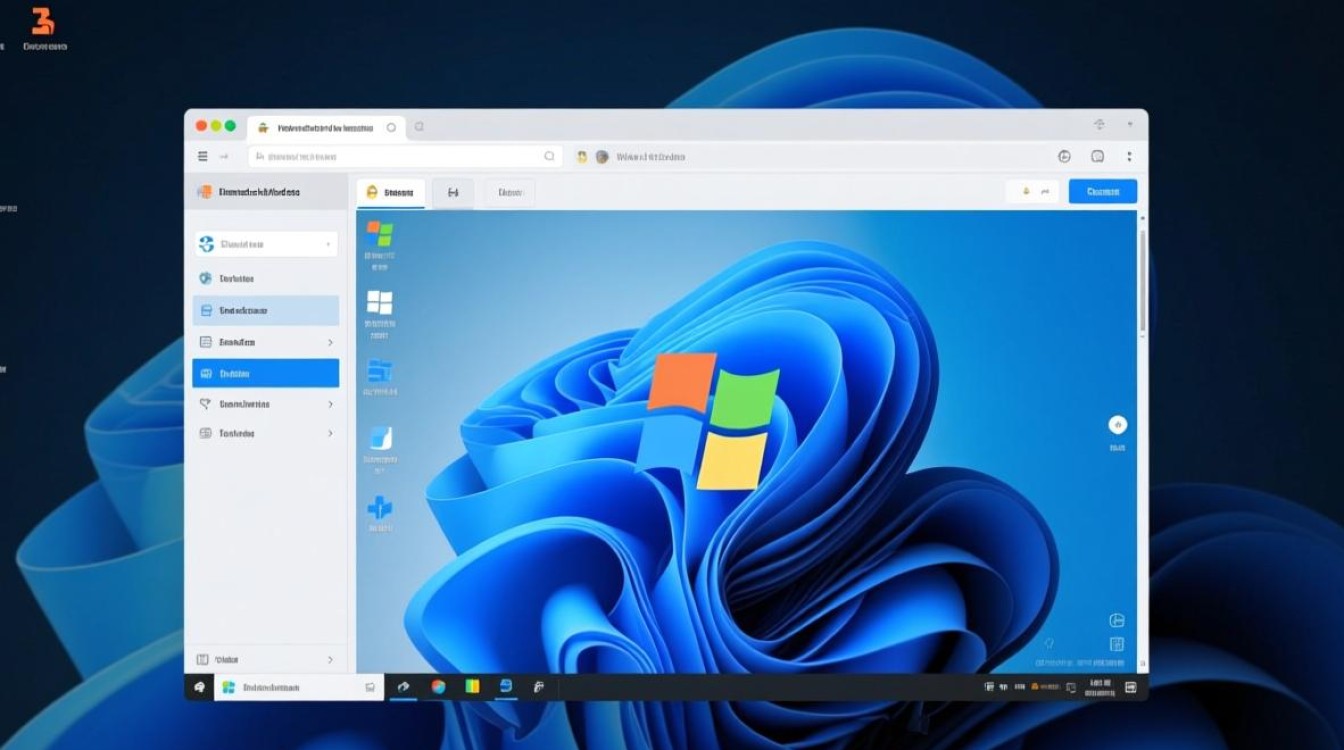Open the hamburger menu icon top left
The image size is (1344, 750).
click(201, 156)
